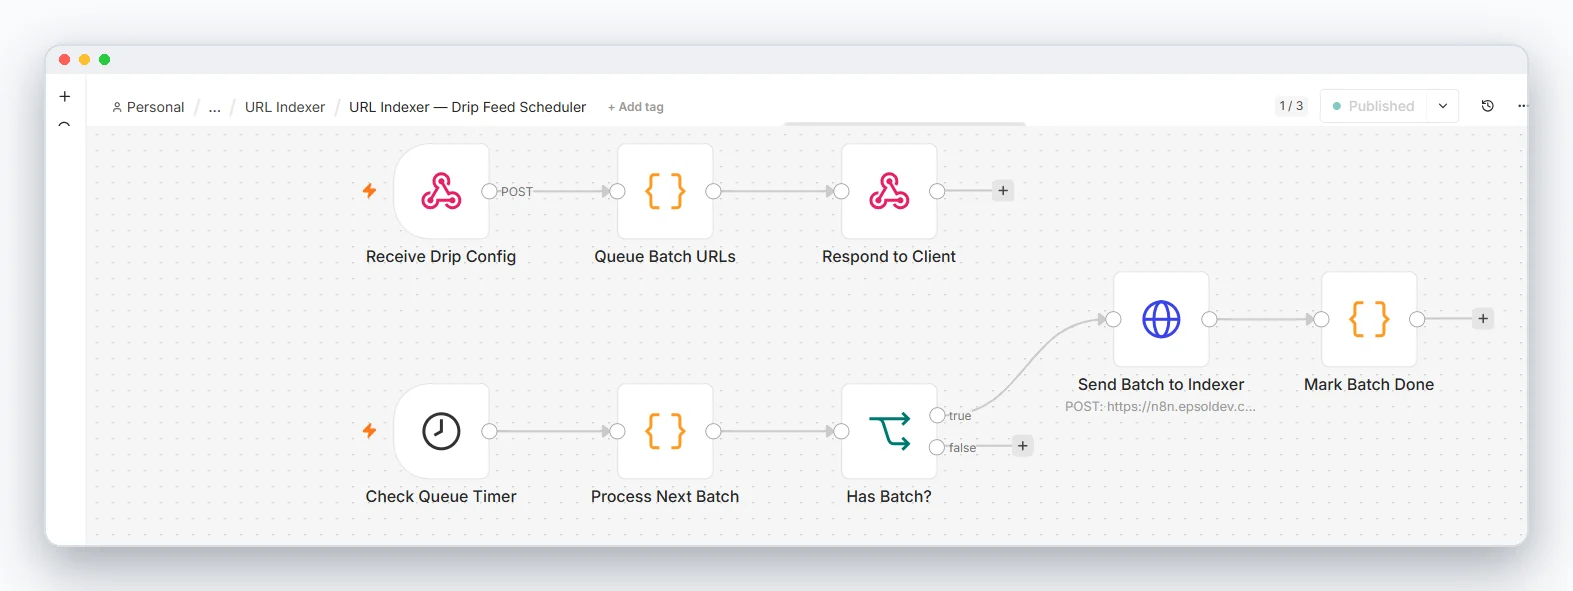Click the trigger bolt beside Receive Drip Config

pyautogui.click(x=369, y=190)
